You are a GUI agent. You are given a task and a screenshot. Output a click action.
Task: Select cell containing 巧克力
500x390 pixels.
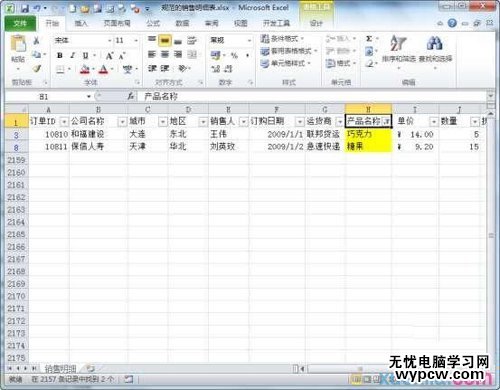tap(368, 134)
